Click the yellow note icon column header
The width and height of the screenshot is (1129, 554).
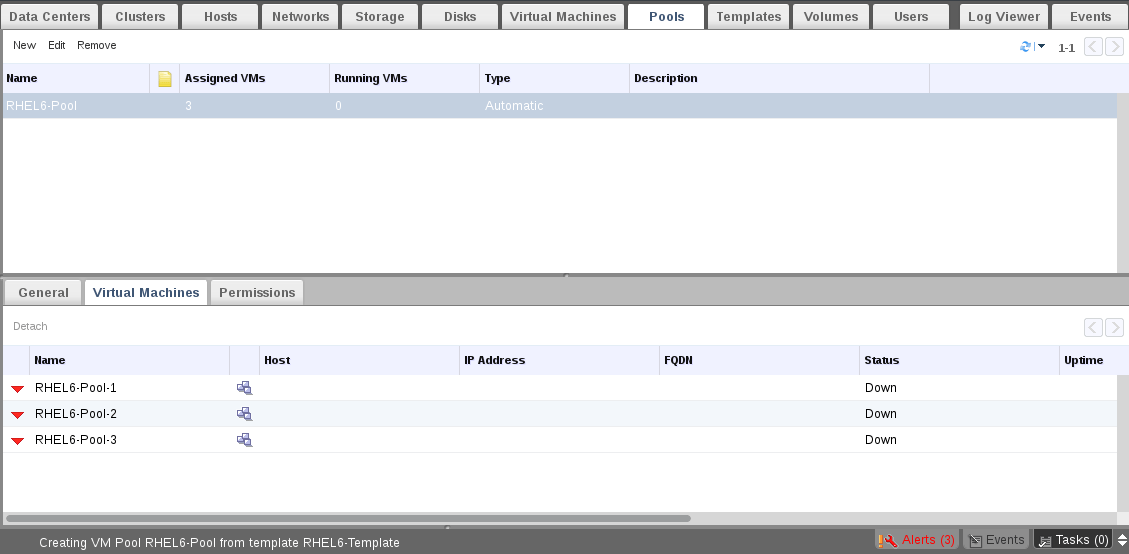point(165,79)
